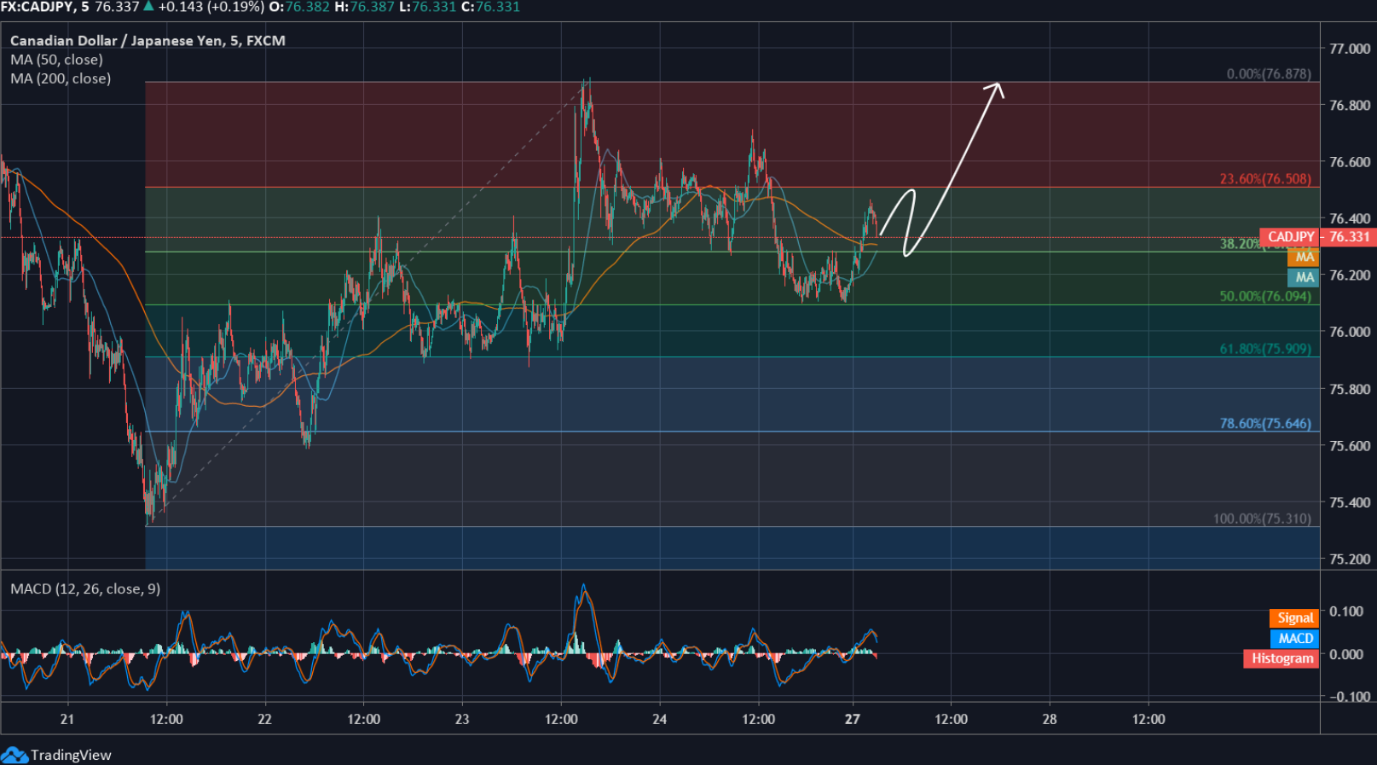This screenshot has height=765, width=1377.
Task: Click the 78.60%(75.646) Fibonacci level label
Action: tap(1265, 424)
